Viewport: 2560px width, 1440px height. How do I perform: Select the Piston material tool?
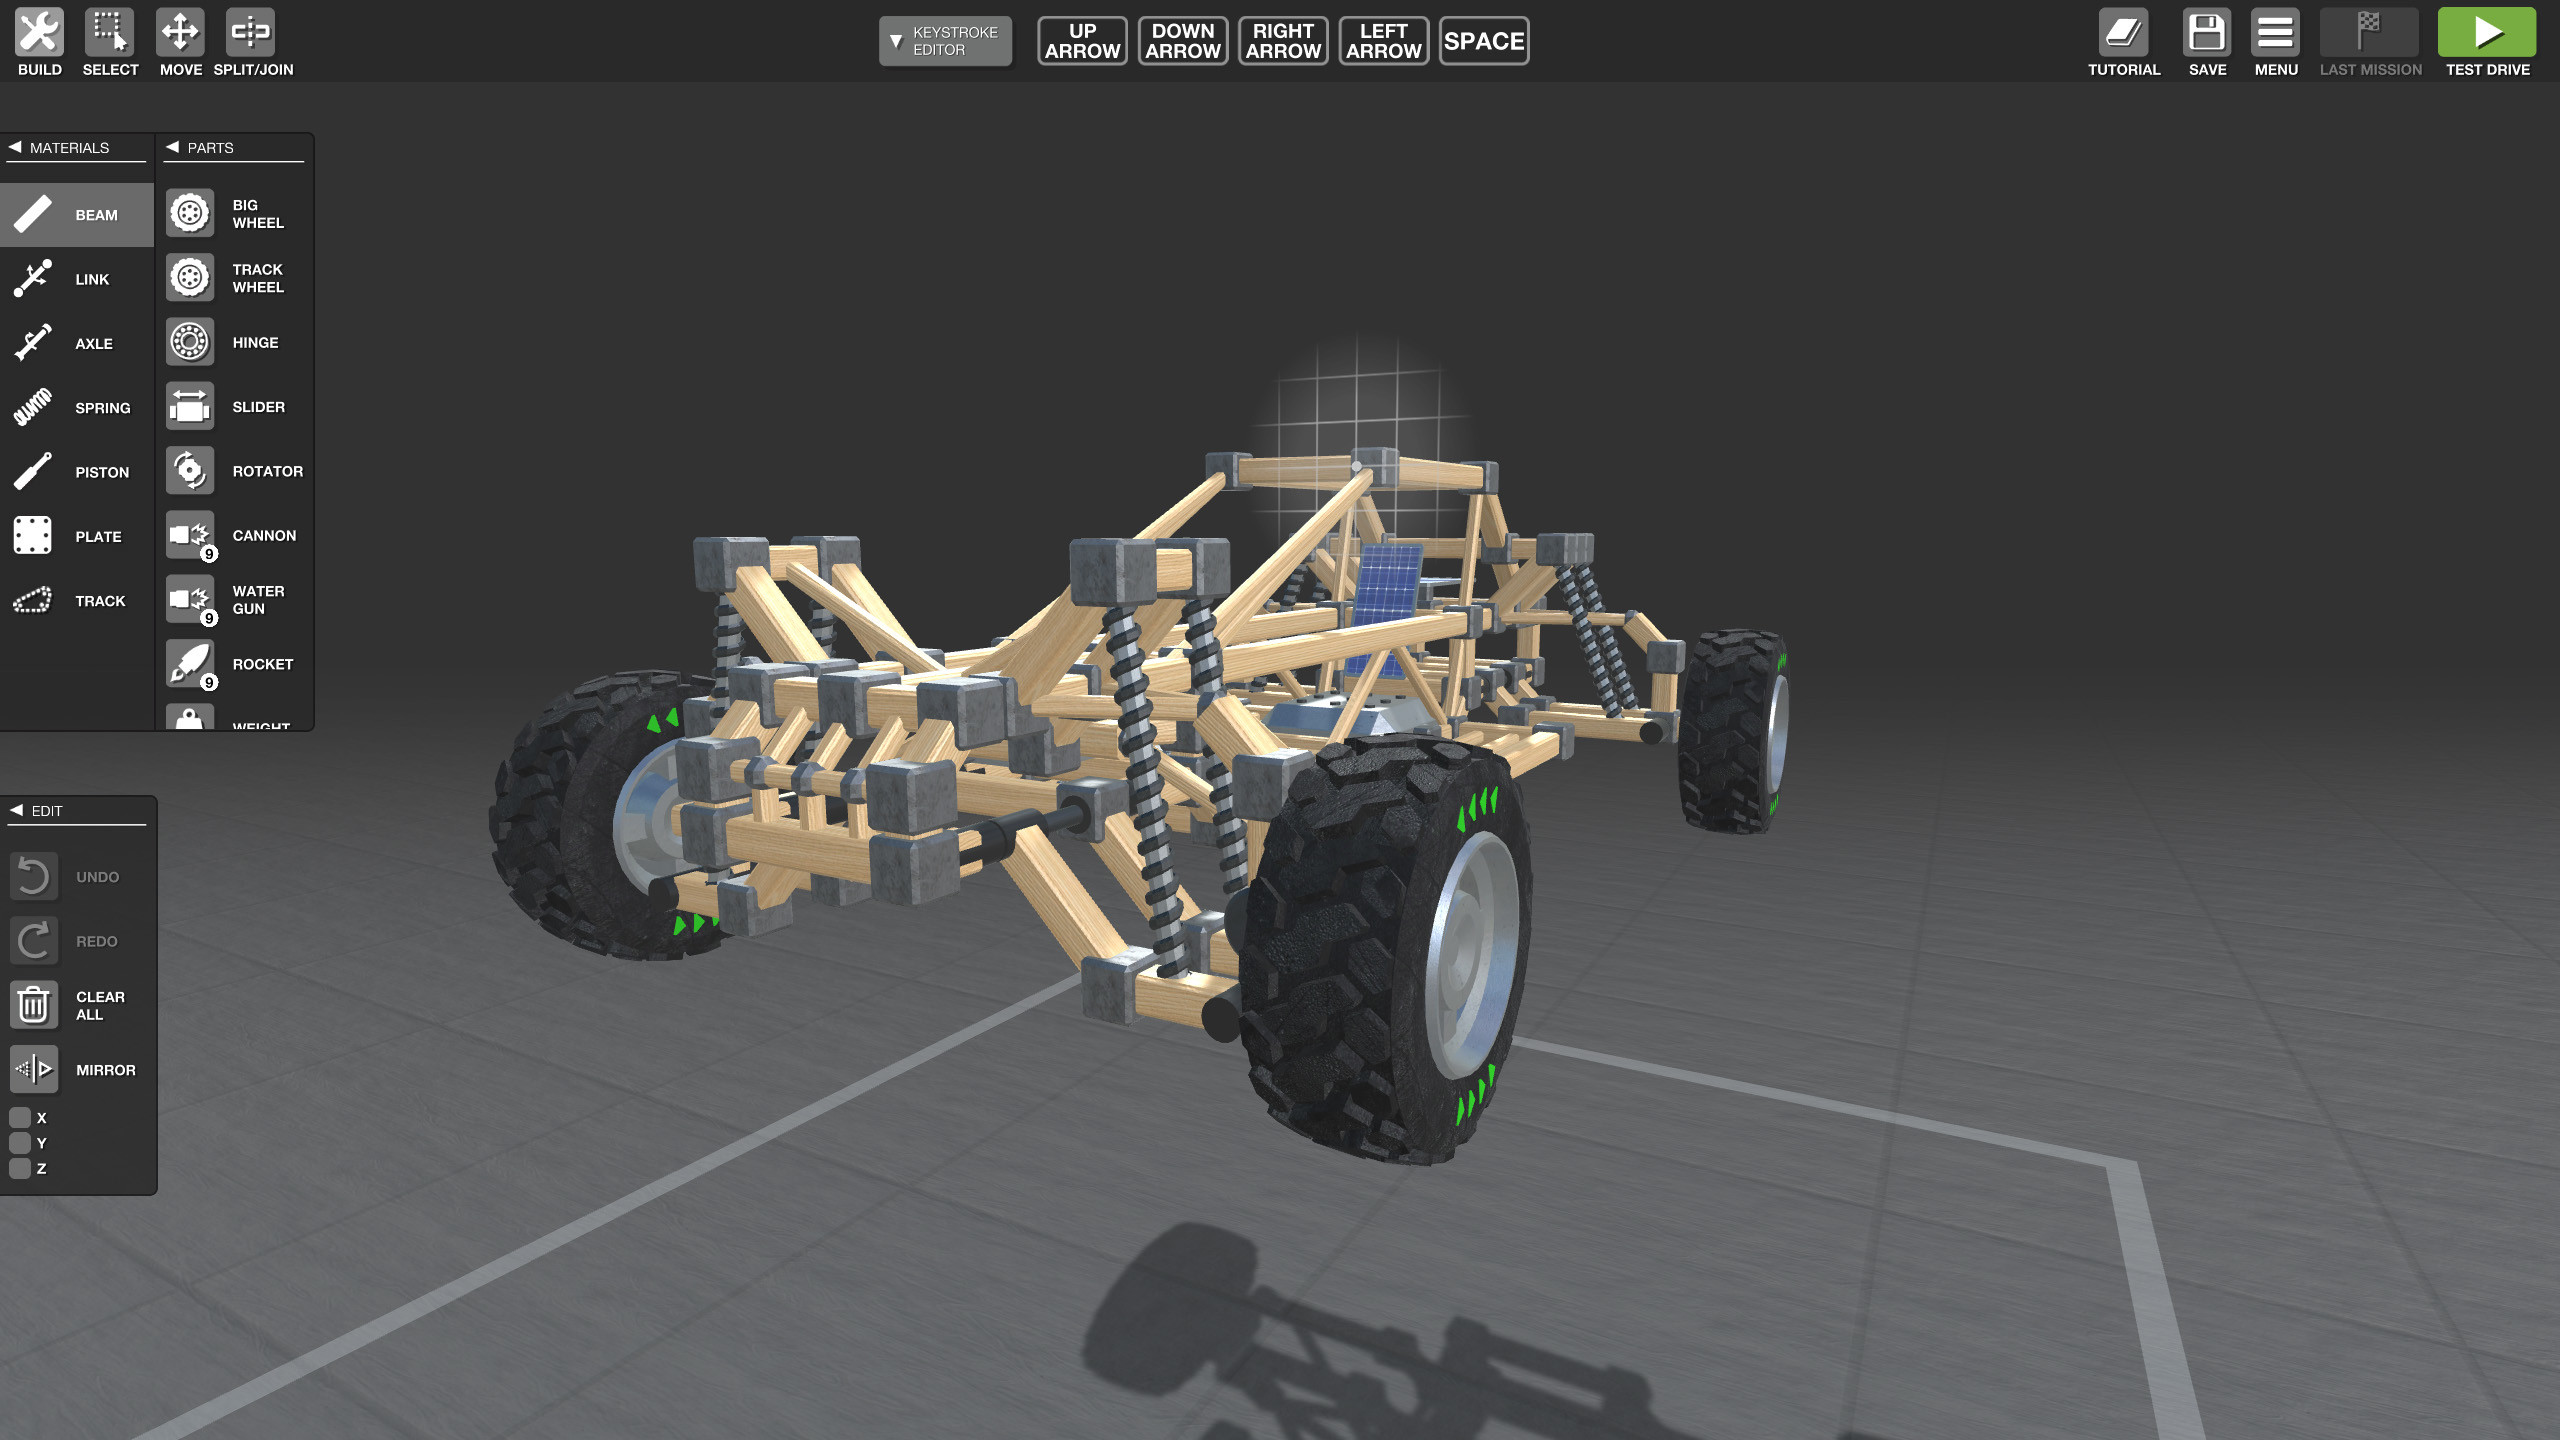(x=77, y=471)
